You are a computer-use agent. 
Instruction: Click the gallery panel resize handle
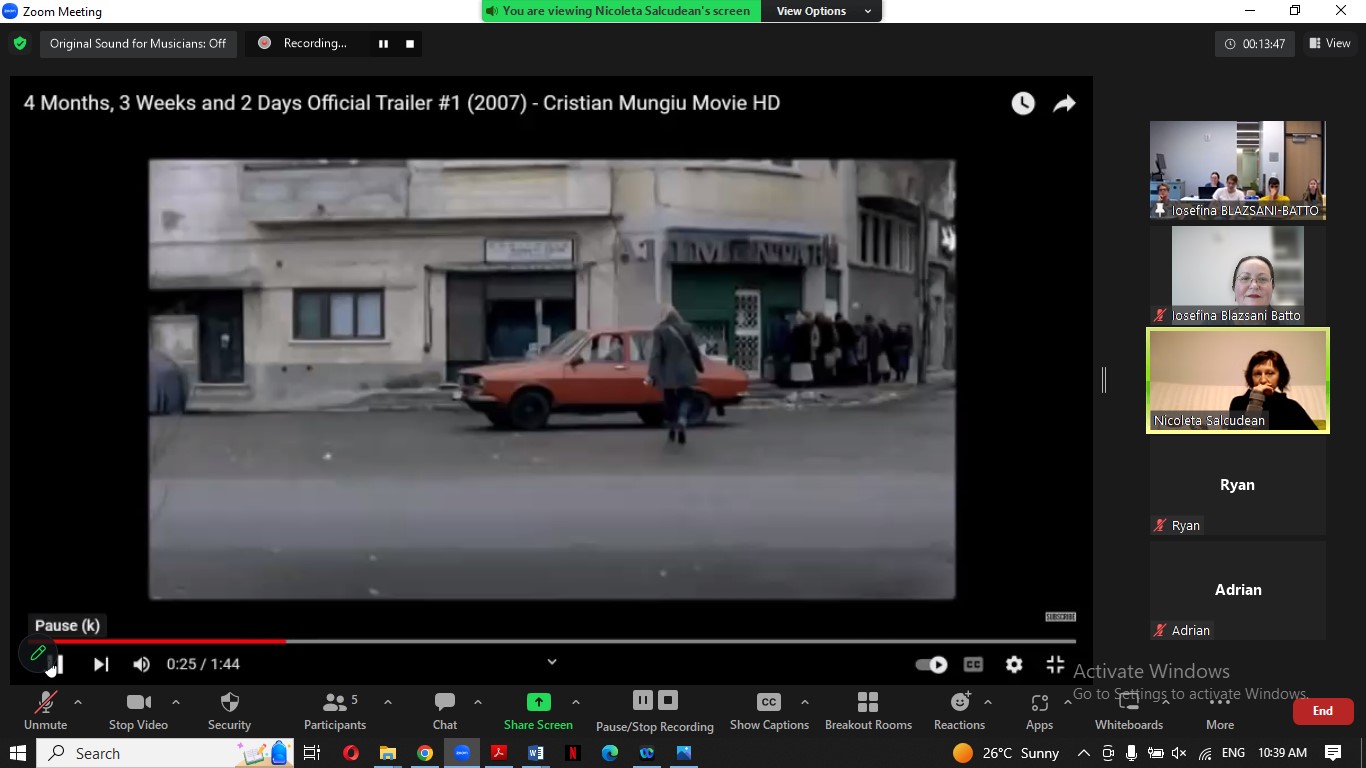coord(1104,380)
